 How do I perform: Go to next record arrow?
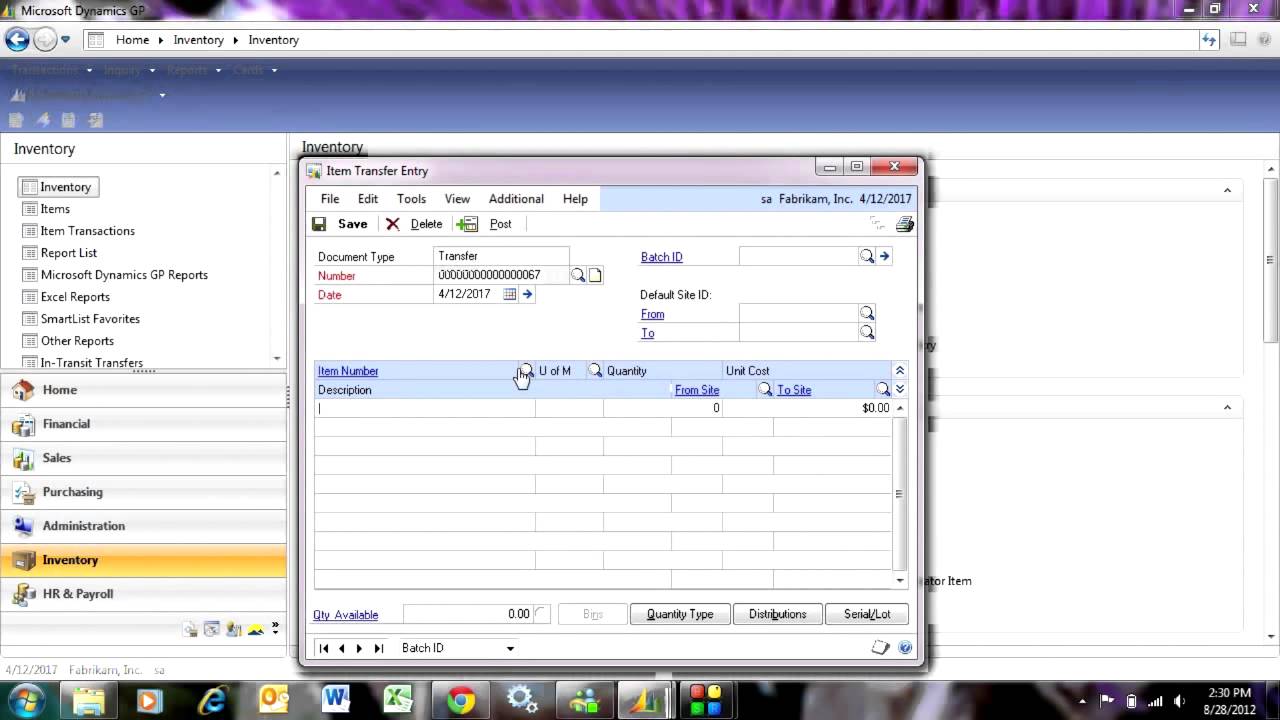[x=360, y=648]
